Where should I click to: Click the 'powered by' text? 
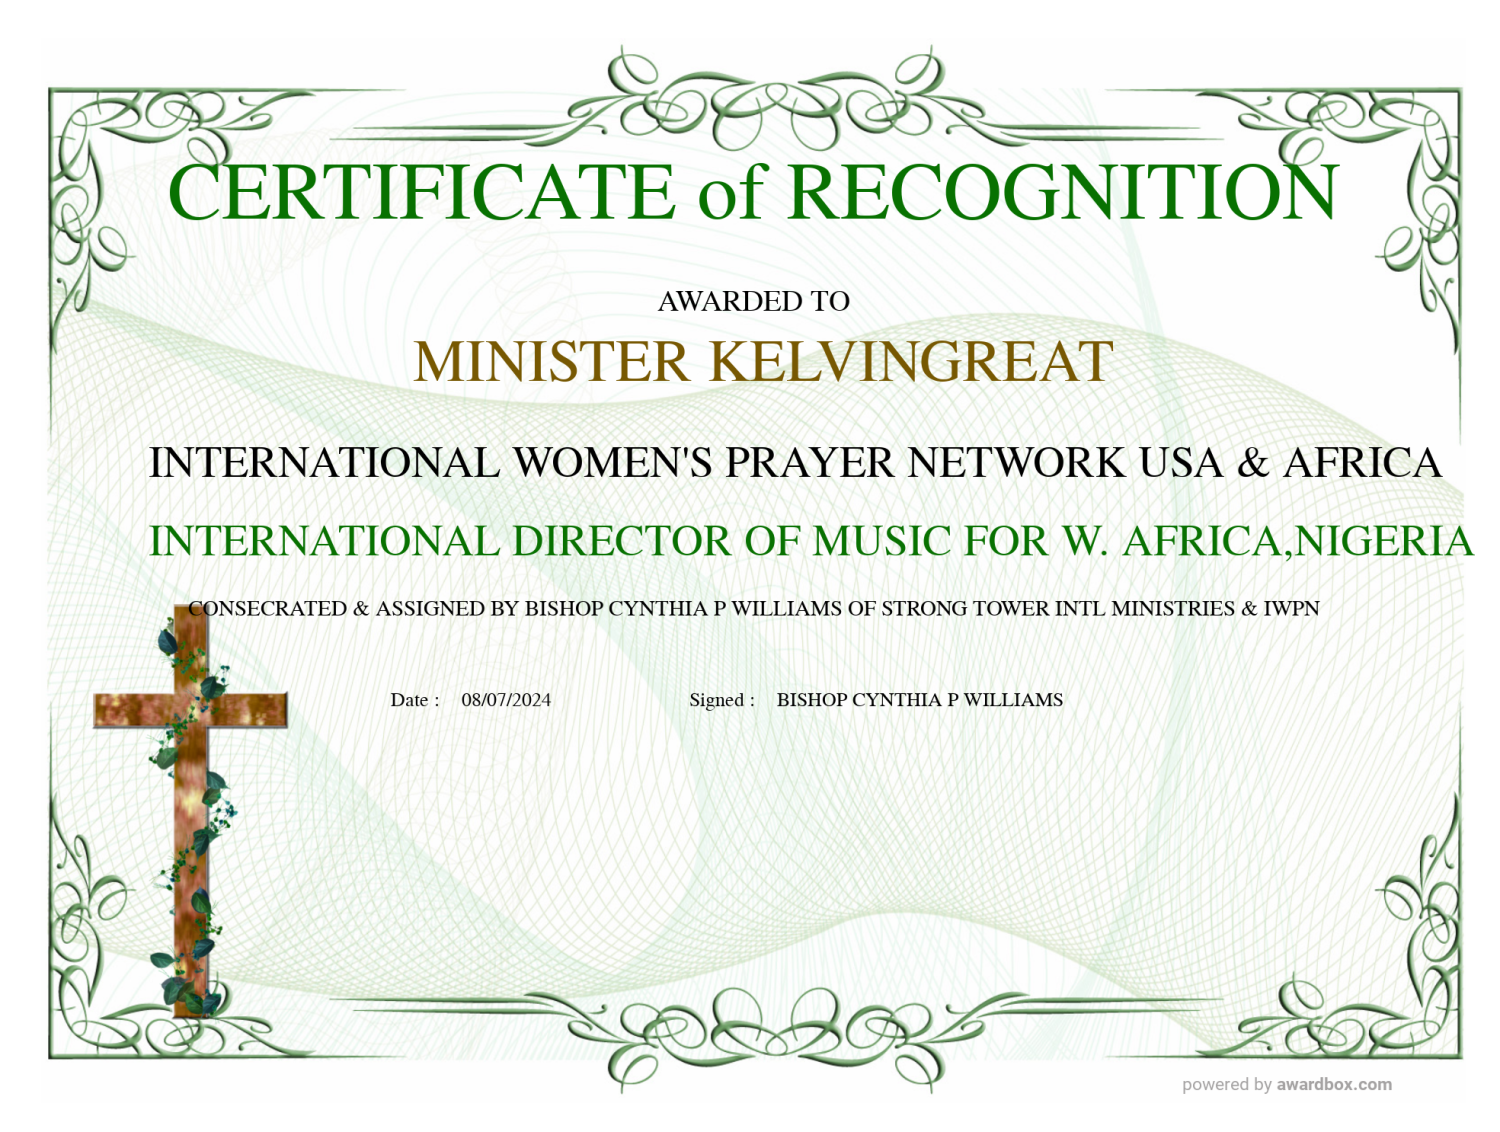coord(1227,1085)
